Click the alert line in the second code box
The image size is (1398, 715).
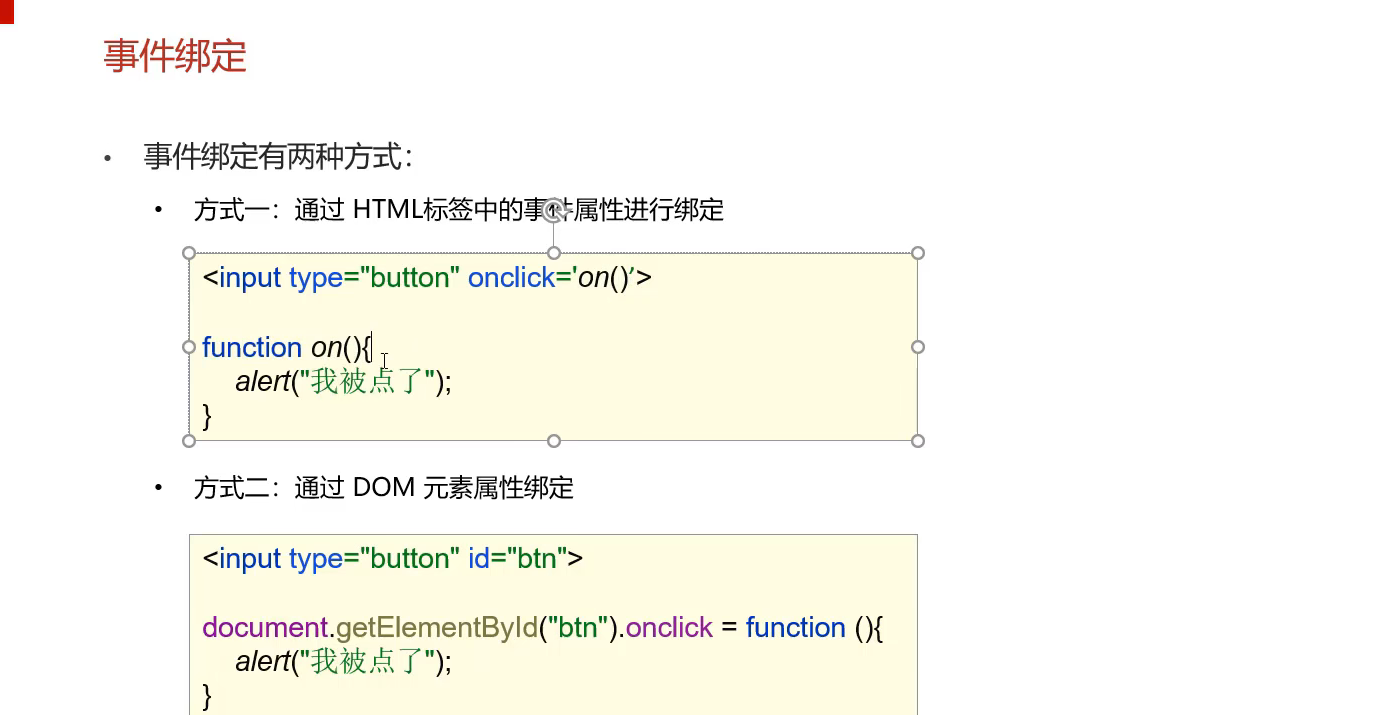click(x=343, y=662)
